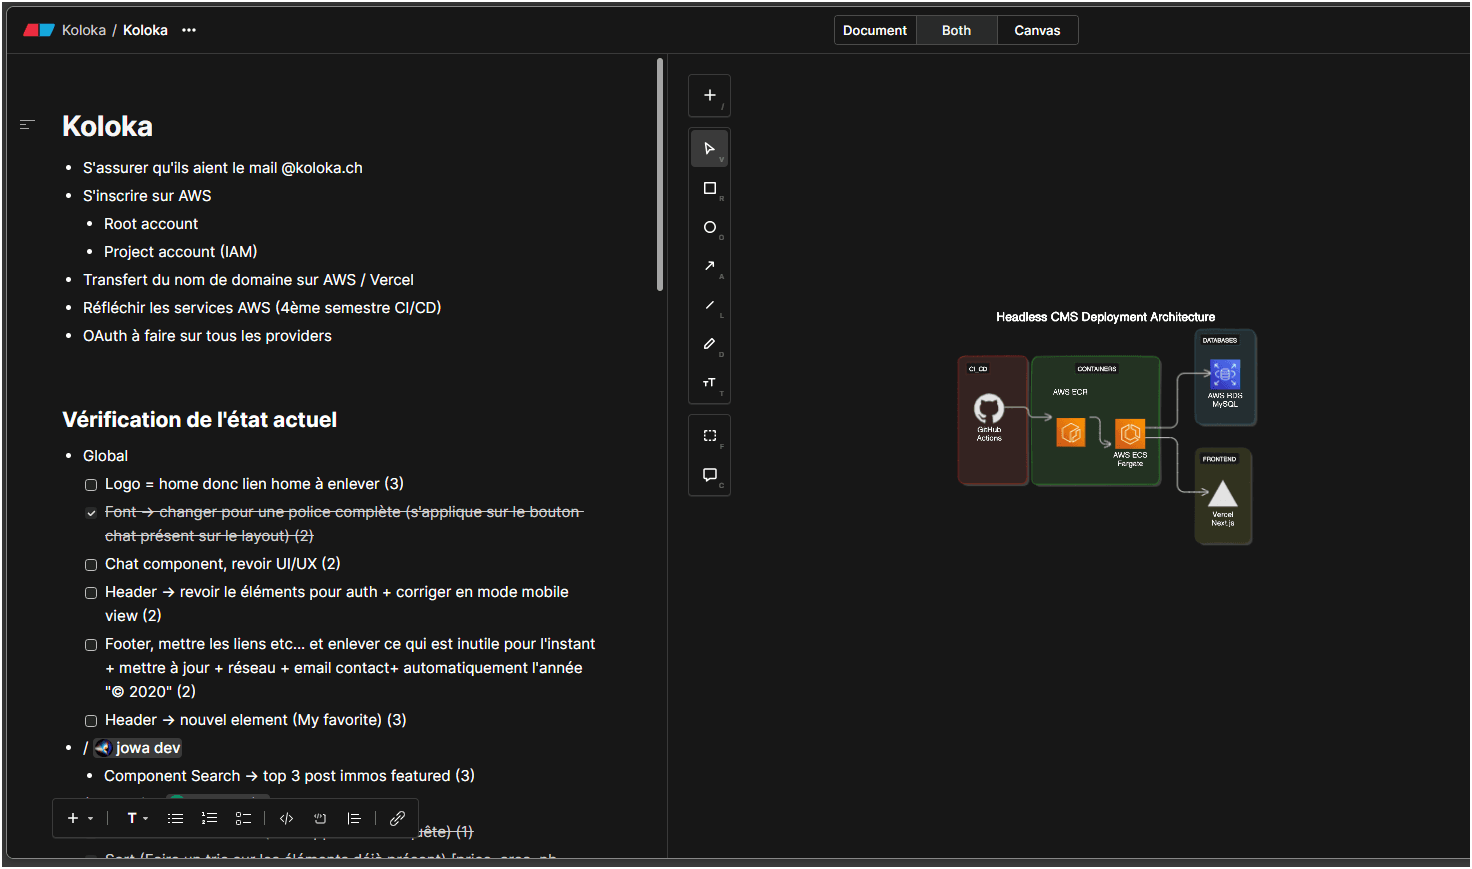The width and height of the screenshot is (1472, 869).
Task: Select the Line tool
Action: tap(709, 305)
